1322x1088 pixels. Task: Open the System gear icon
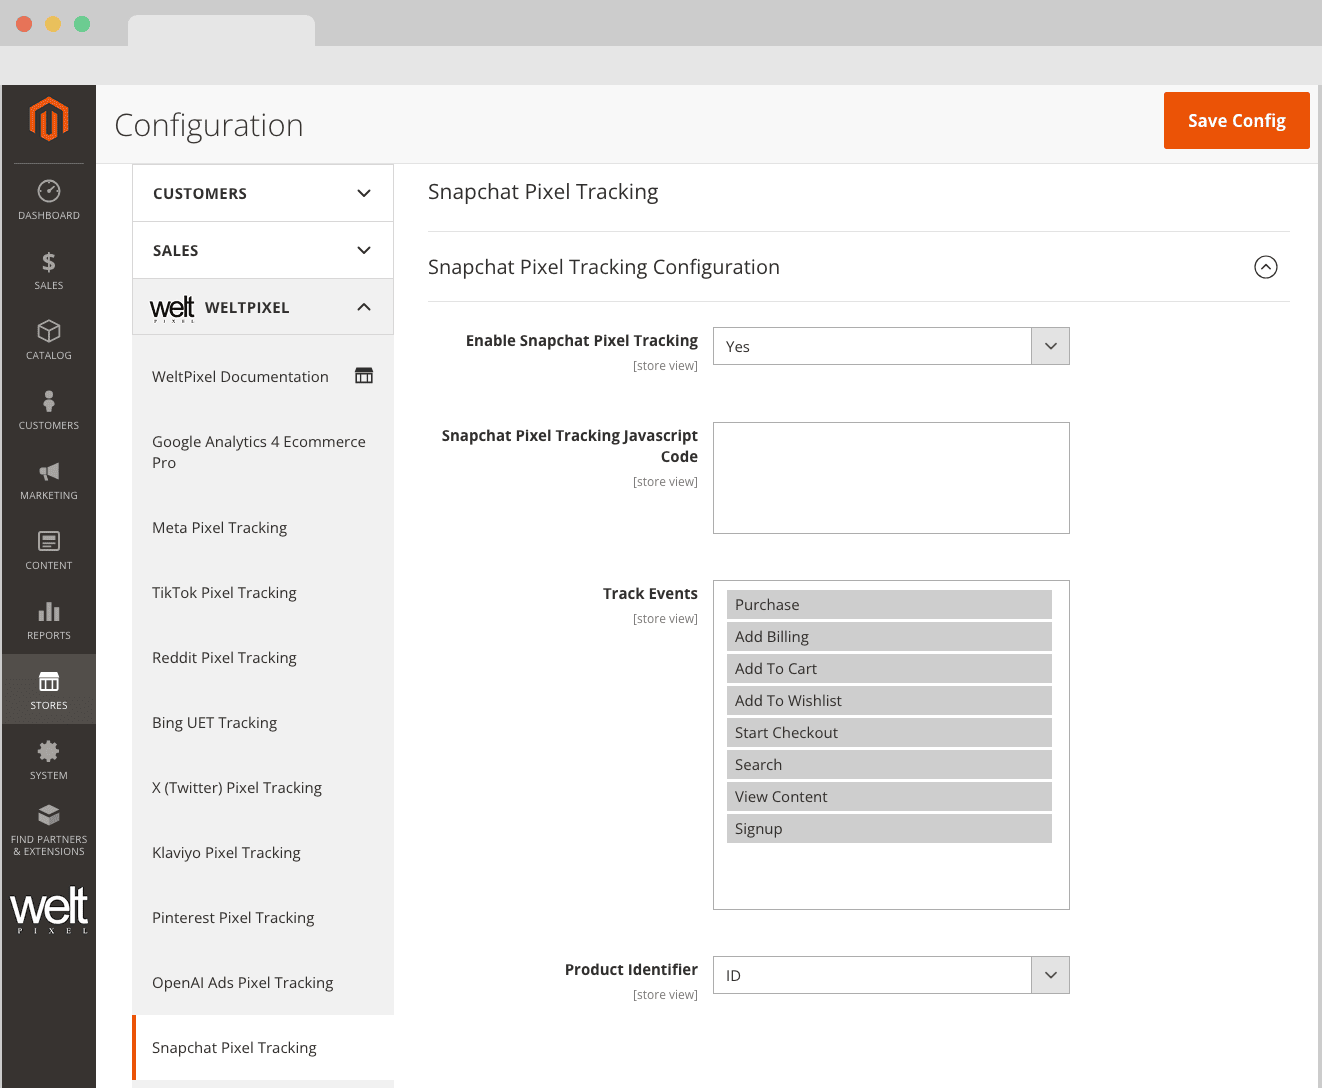[49, 751]
